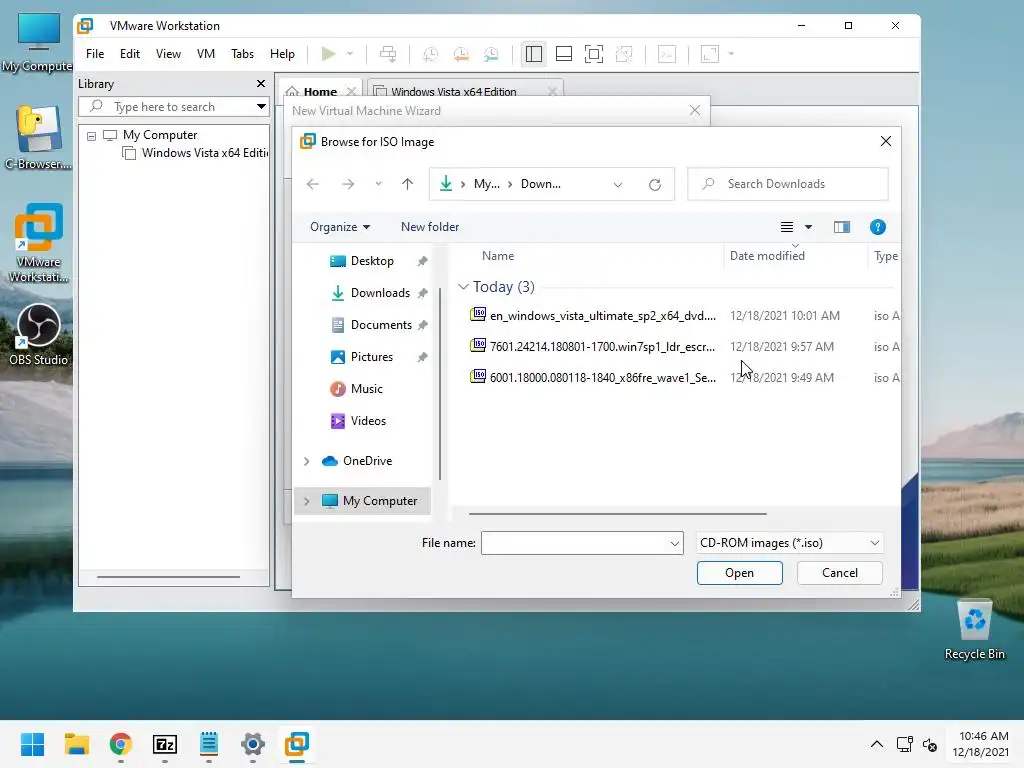
Task: Expand the address bar path dropdown
Action: (618, 184)
